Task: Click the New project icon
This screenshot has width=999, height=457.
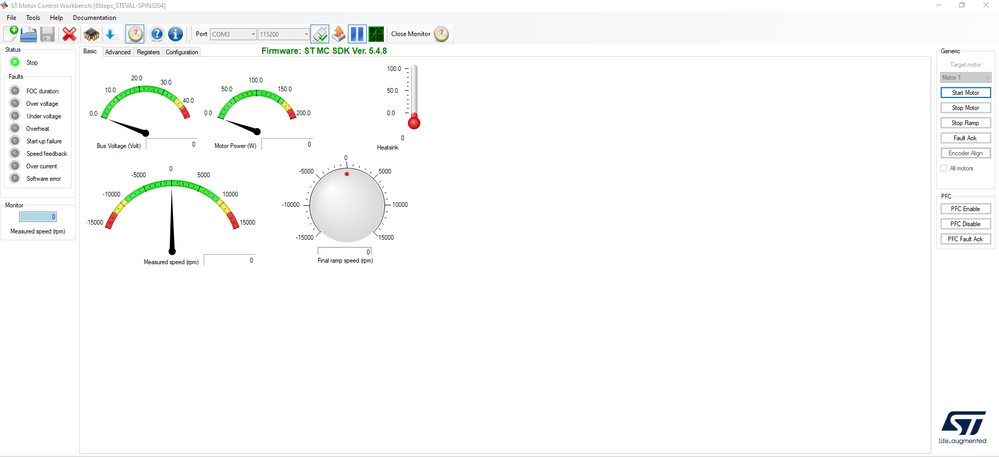Action: click(x=11, y=34)
